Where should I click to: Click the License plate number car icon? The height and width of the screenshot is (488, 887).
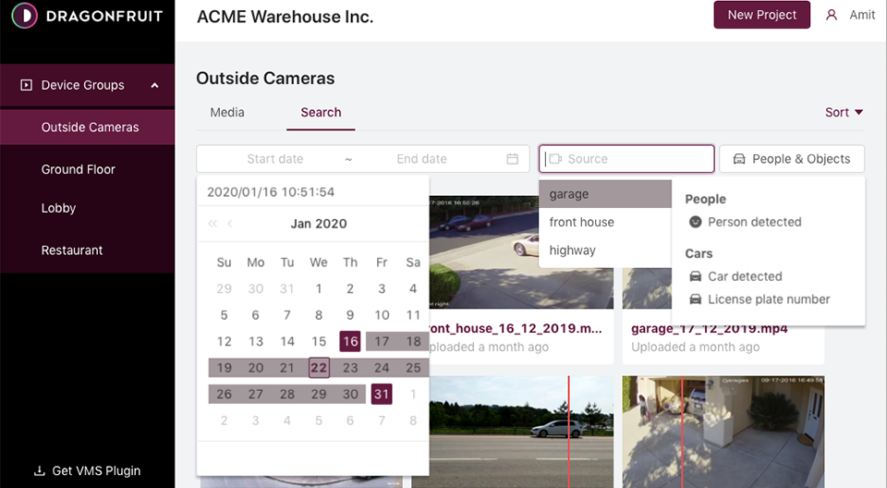[696, 299]
